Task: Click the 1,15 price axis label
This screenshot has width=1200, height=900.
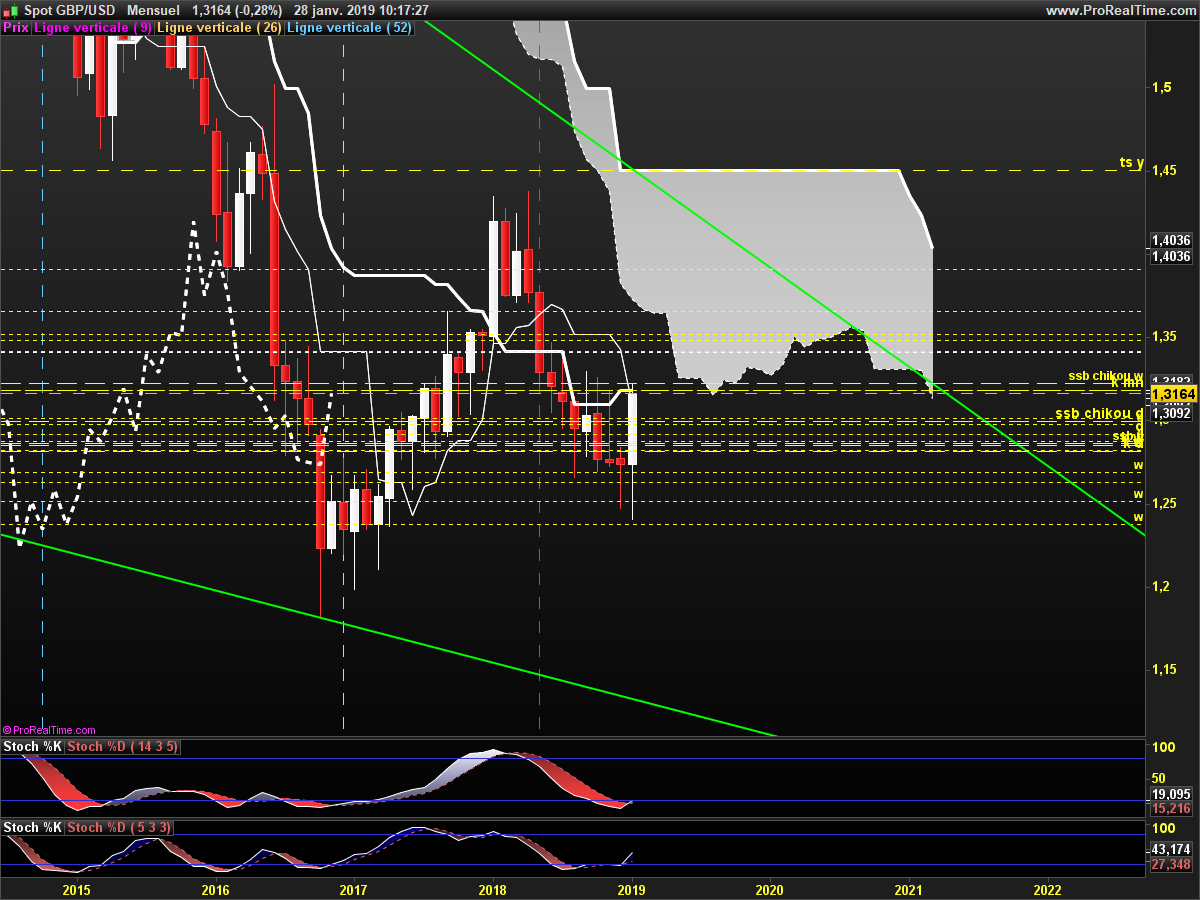Action: [1163, 669]
